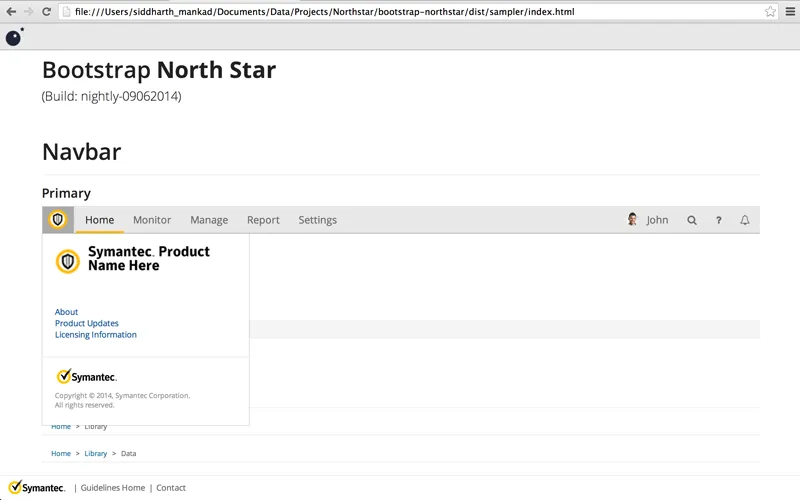Open the Licensing Information link
Image resolution: width=800 pixels, height=500 pixels.
point(96,335)
